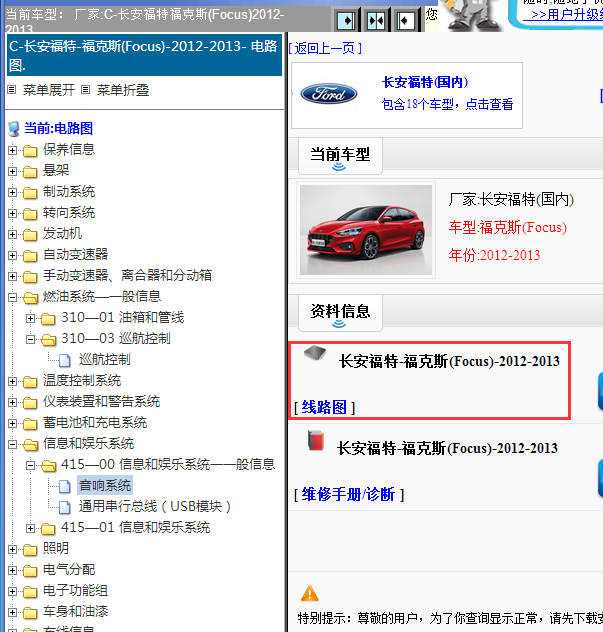Click the 年份:2012-2013 red text
The image size is (603, 632).
click(494, 256)
